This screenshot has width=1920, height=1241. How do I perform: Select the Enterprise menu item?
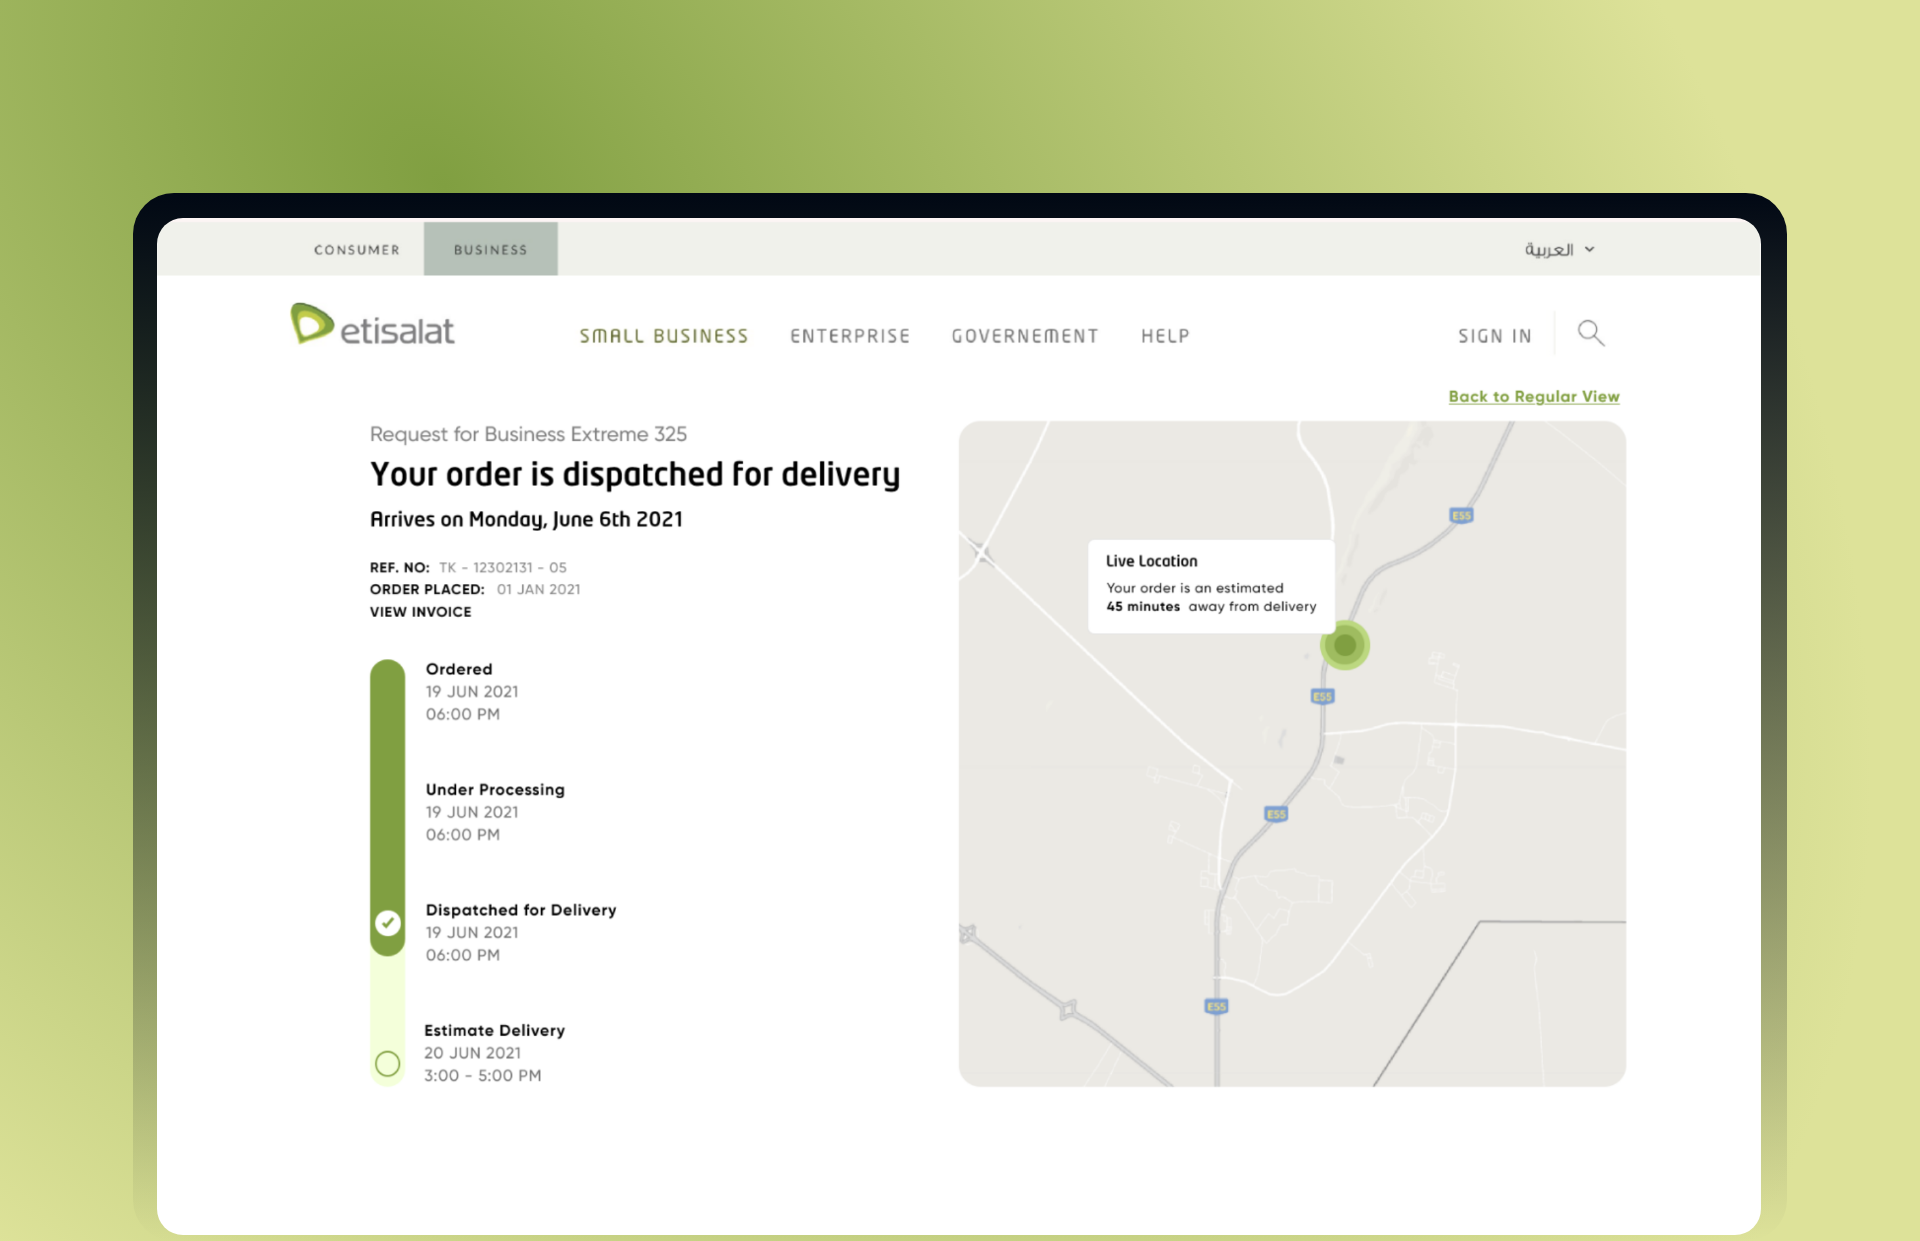point(849,336)
